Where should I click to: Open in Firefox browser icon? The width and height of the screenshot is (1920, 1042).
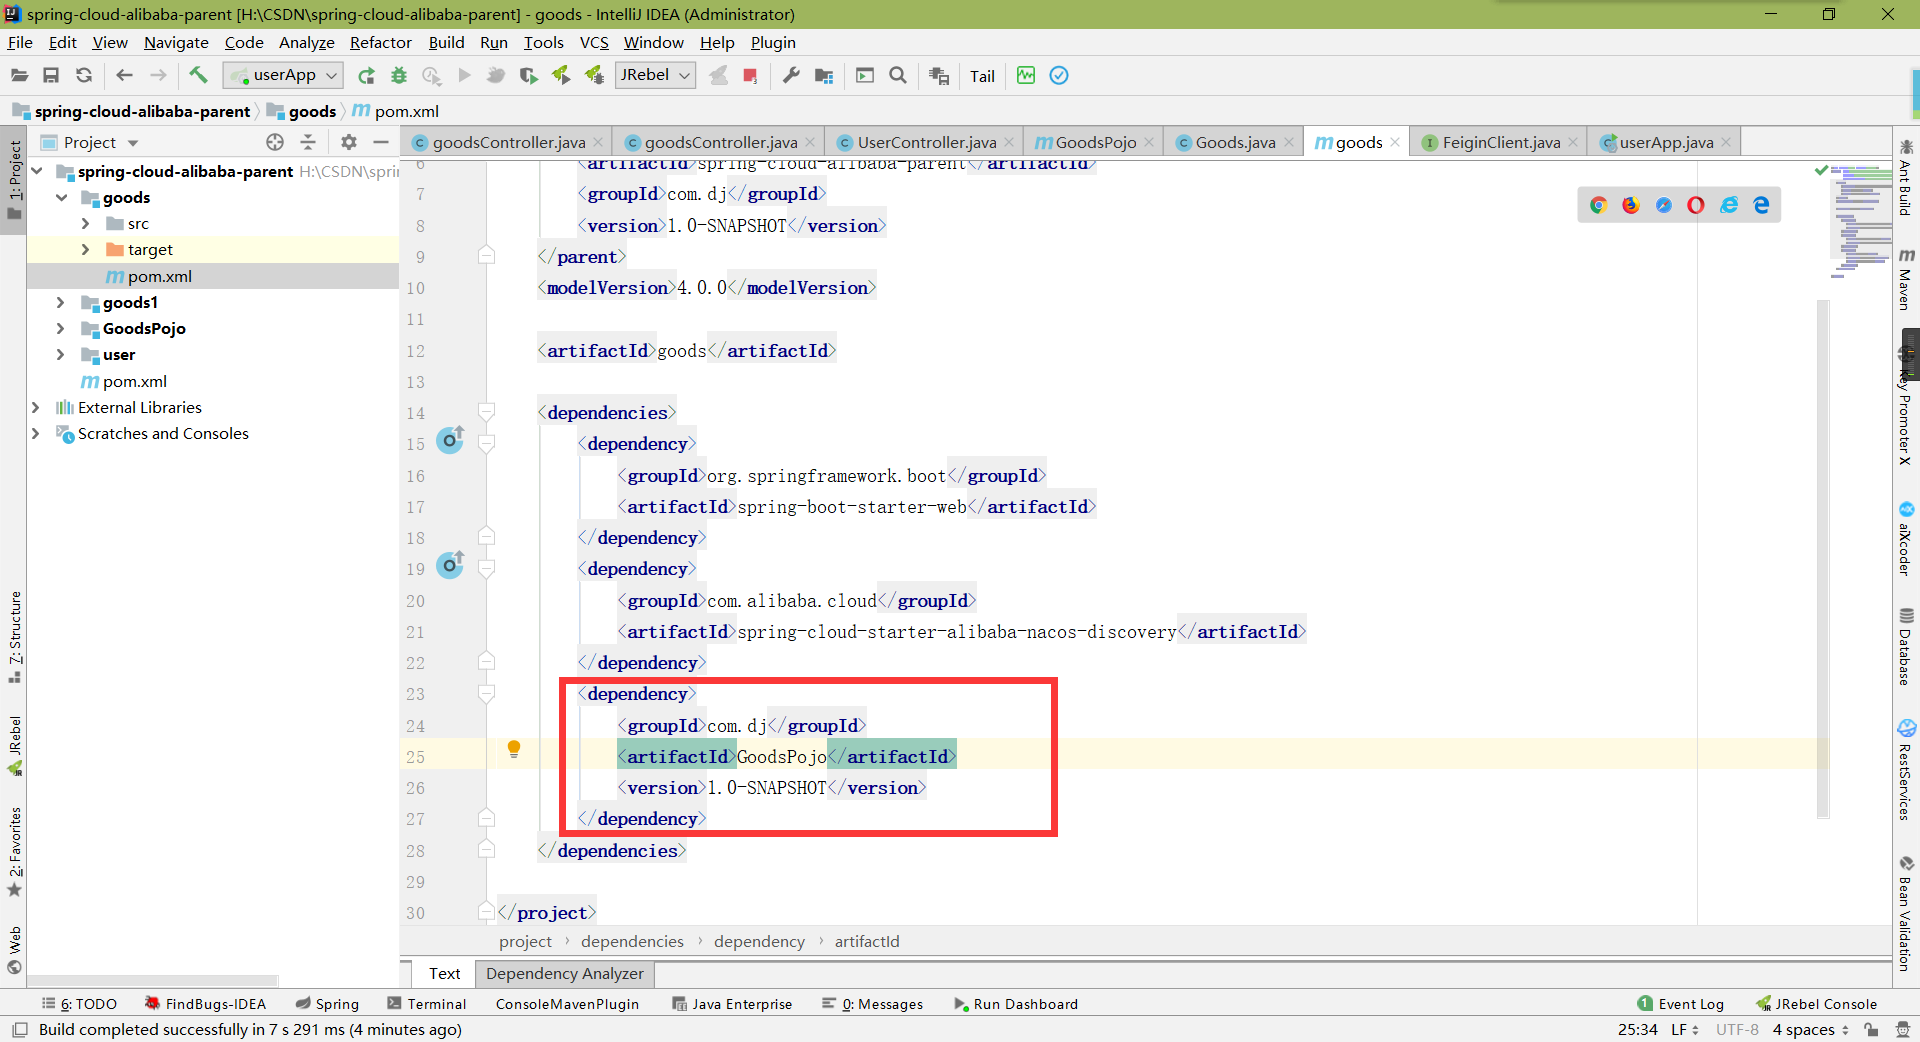pyautogui.click(x=1631, y=205)
